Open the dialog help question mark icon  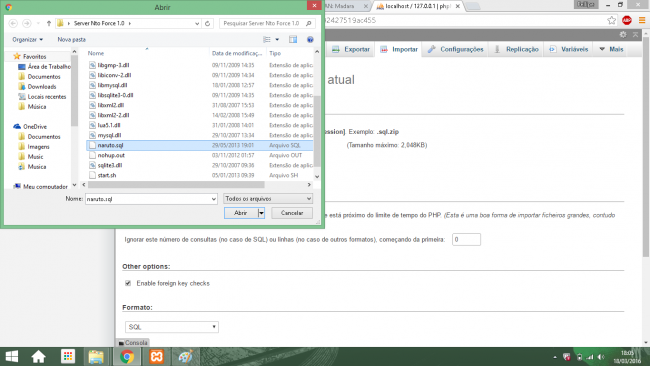pos(310,39)
